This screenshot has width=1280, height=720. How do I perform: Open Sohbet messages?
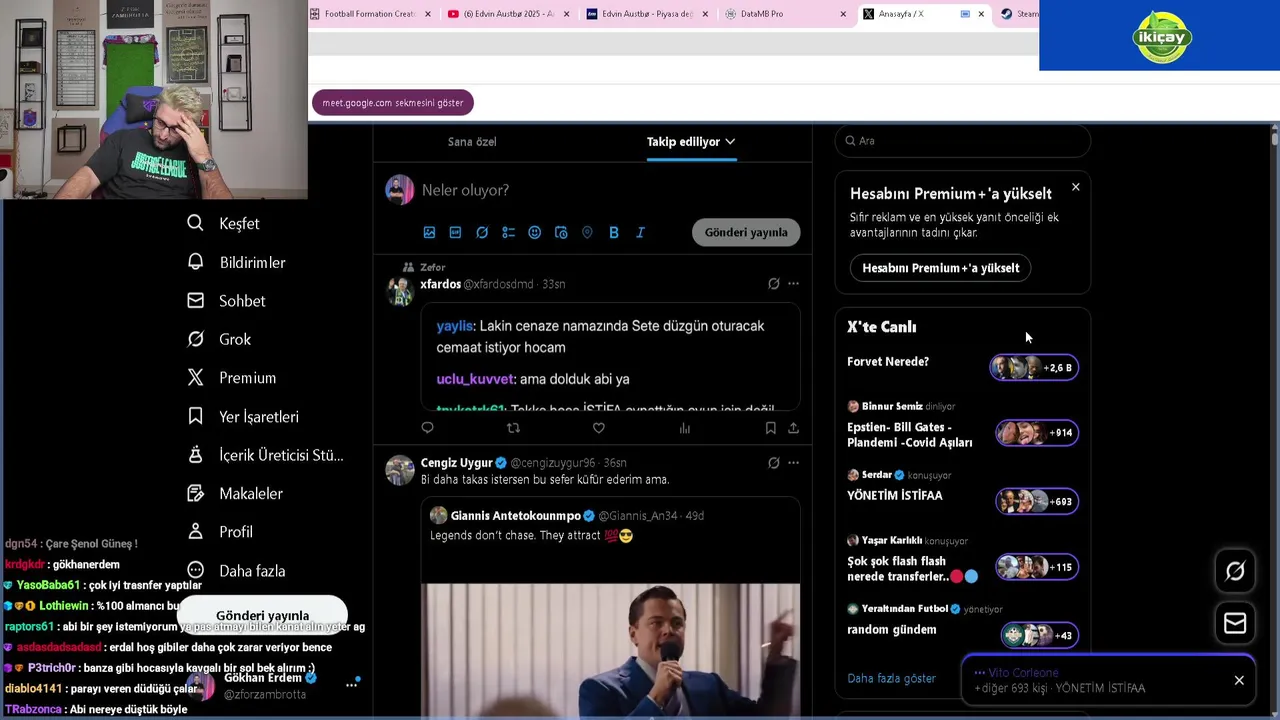click(226, 300)
